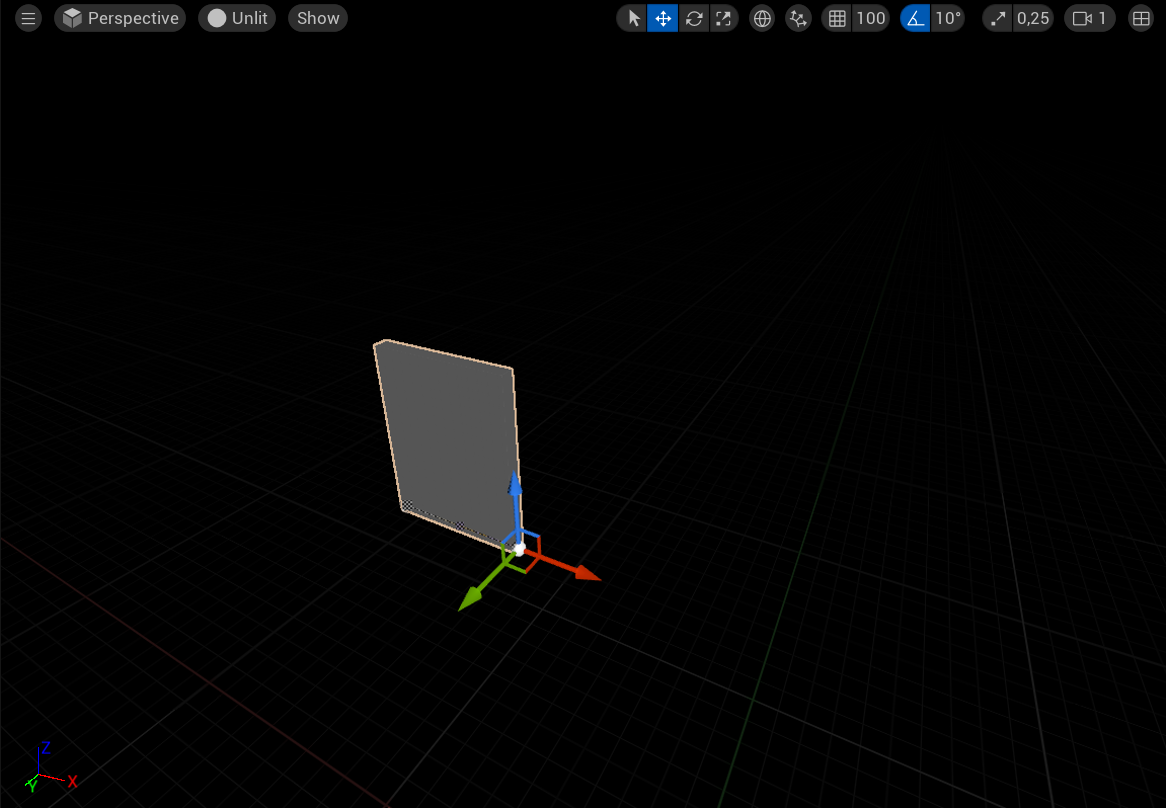Activate the Scale tool

723,18
